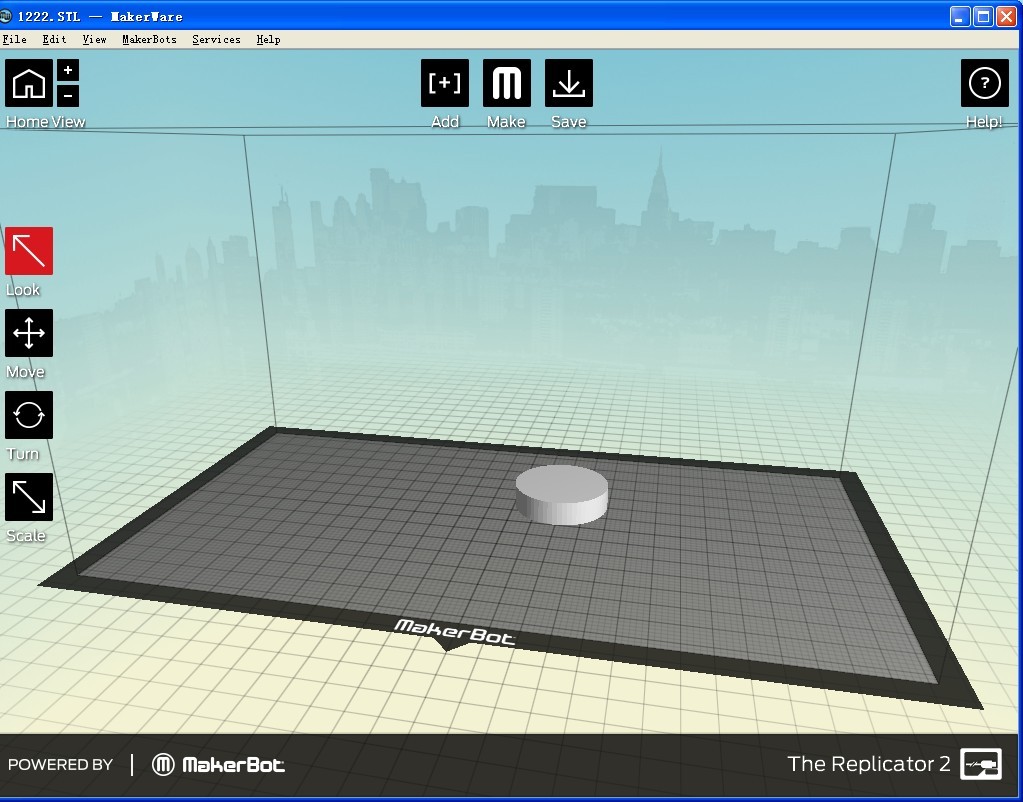Screen dimensions: 1023x802
Task: Select the Move tool
Action: [x=29, y=333]
